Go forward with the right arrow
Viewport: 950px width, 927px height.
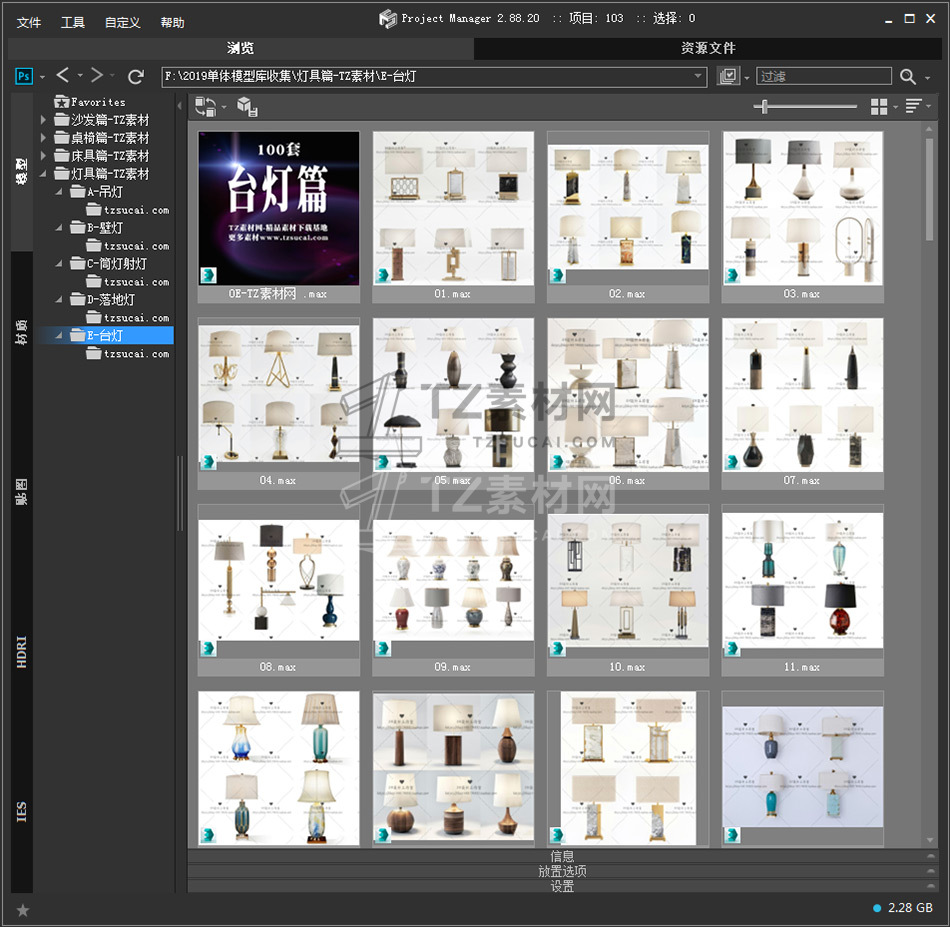point(97,76)
